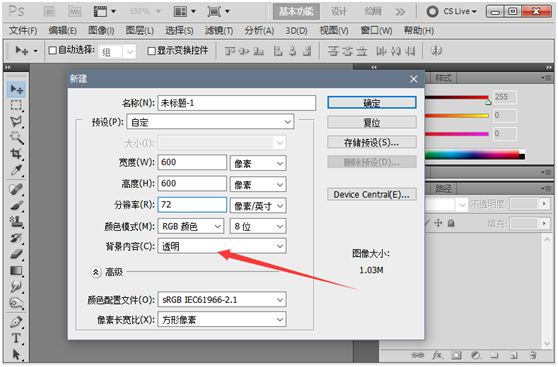Click the 复位 button
The image size is (558, 367).
click(372, 123)
